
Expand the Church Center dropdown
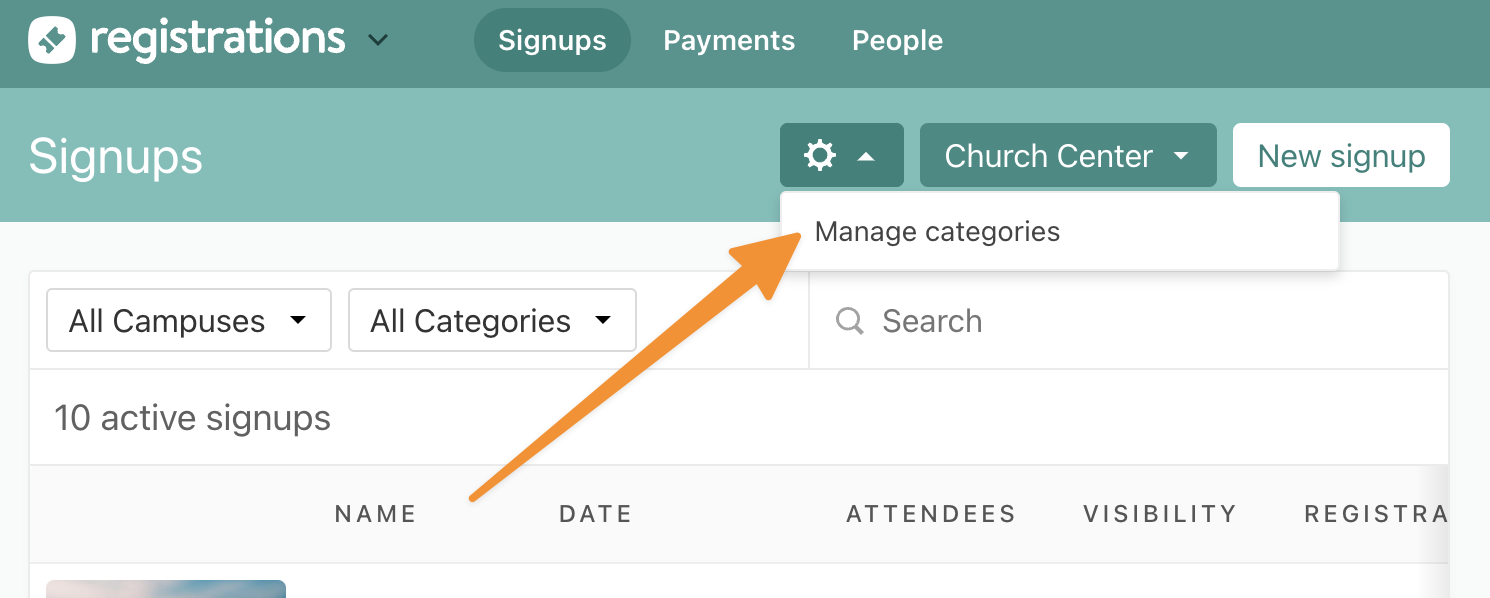pyautogui.click(x=1068, y=155)
